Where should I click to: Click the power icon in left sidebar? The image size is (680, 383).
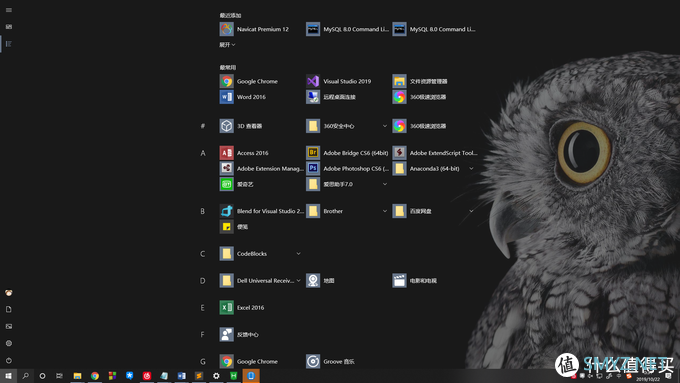[x=9, y=360]
